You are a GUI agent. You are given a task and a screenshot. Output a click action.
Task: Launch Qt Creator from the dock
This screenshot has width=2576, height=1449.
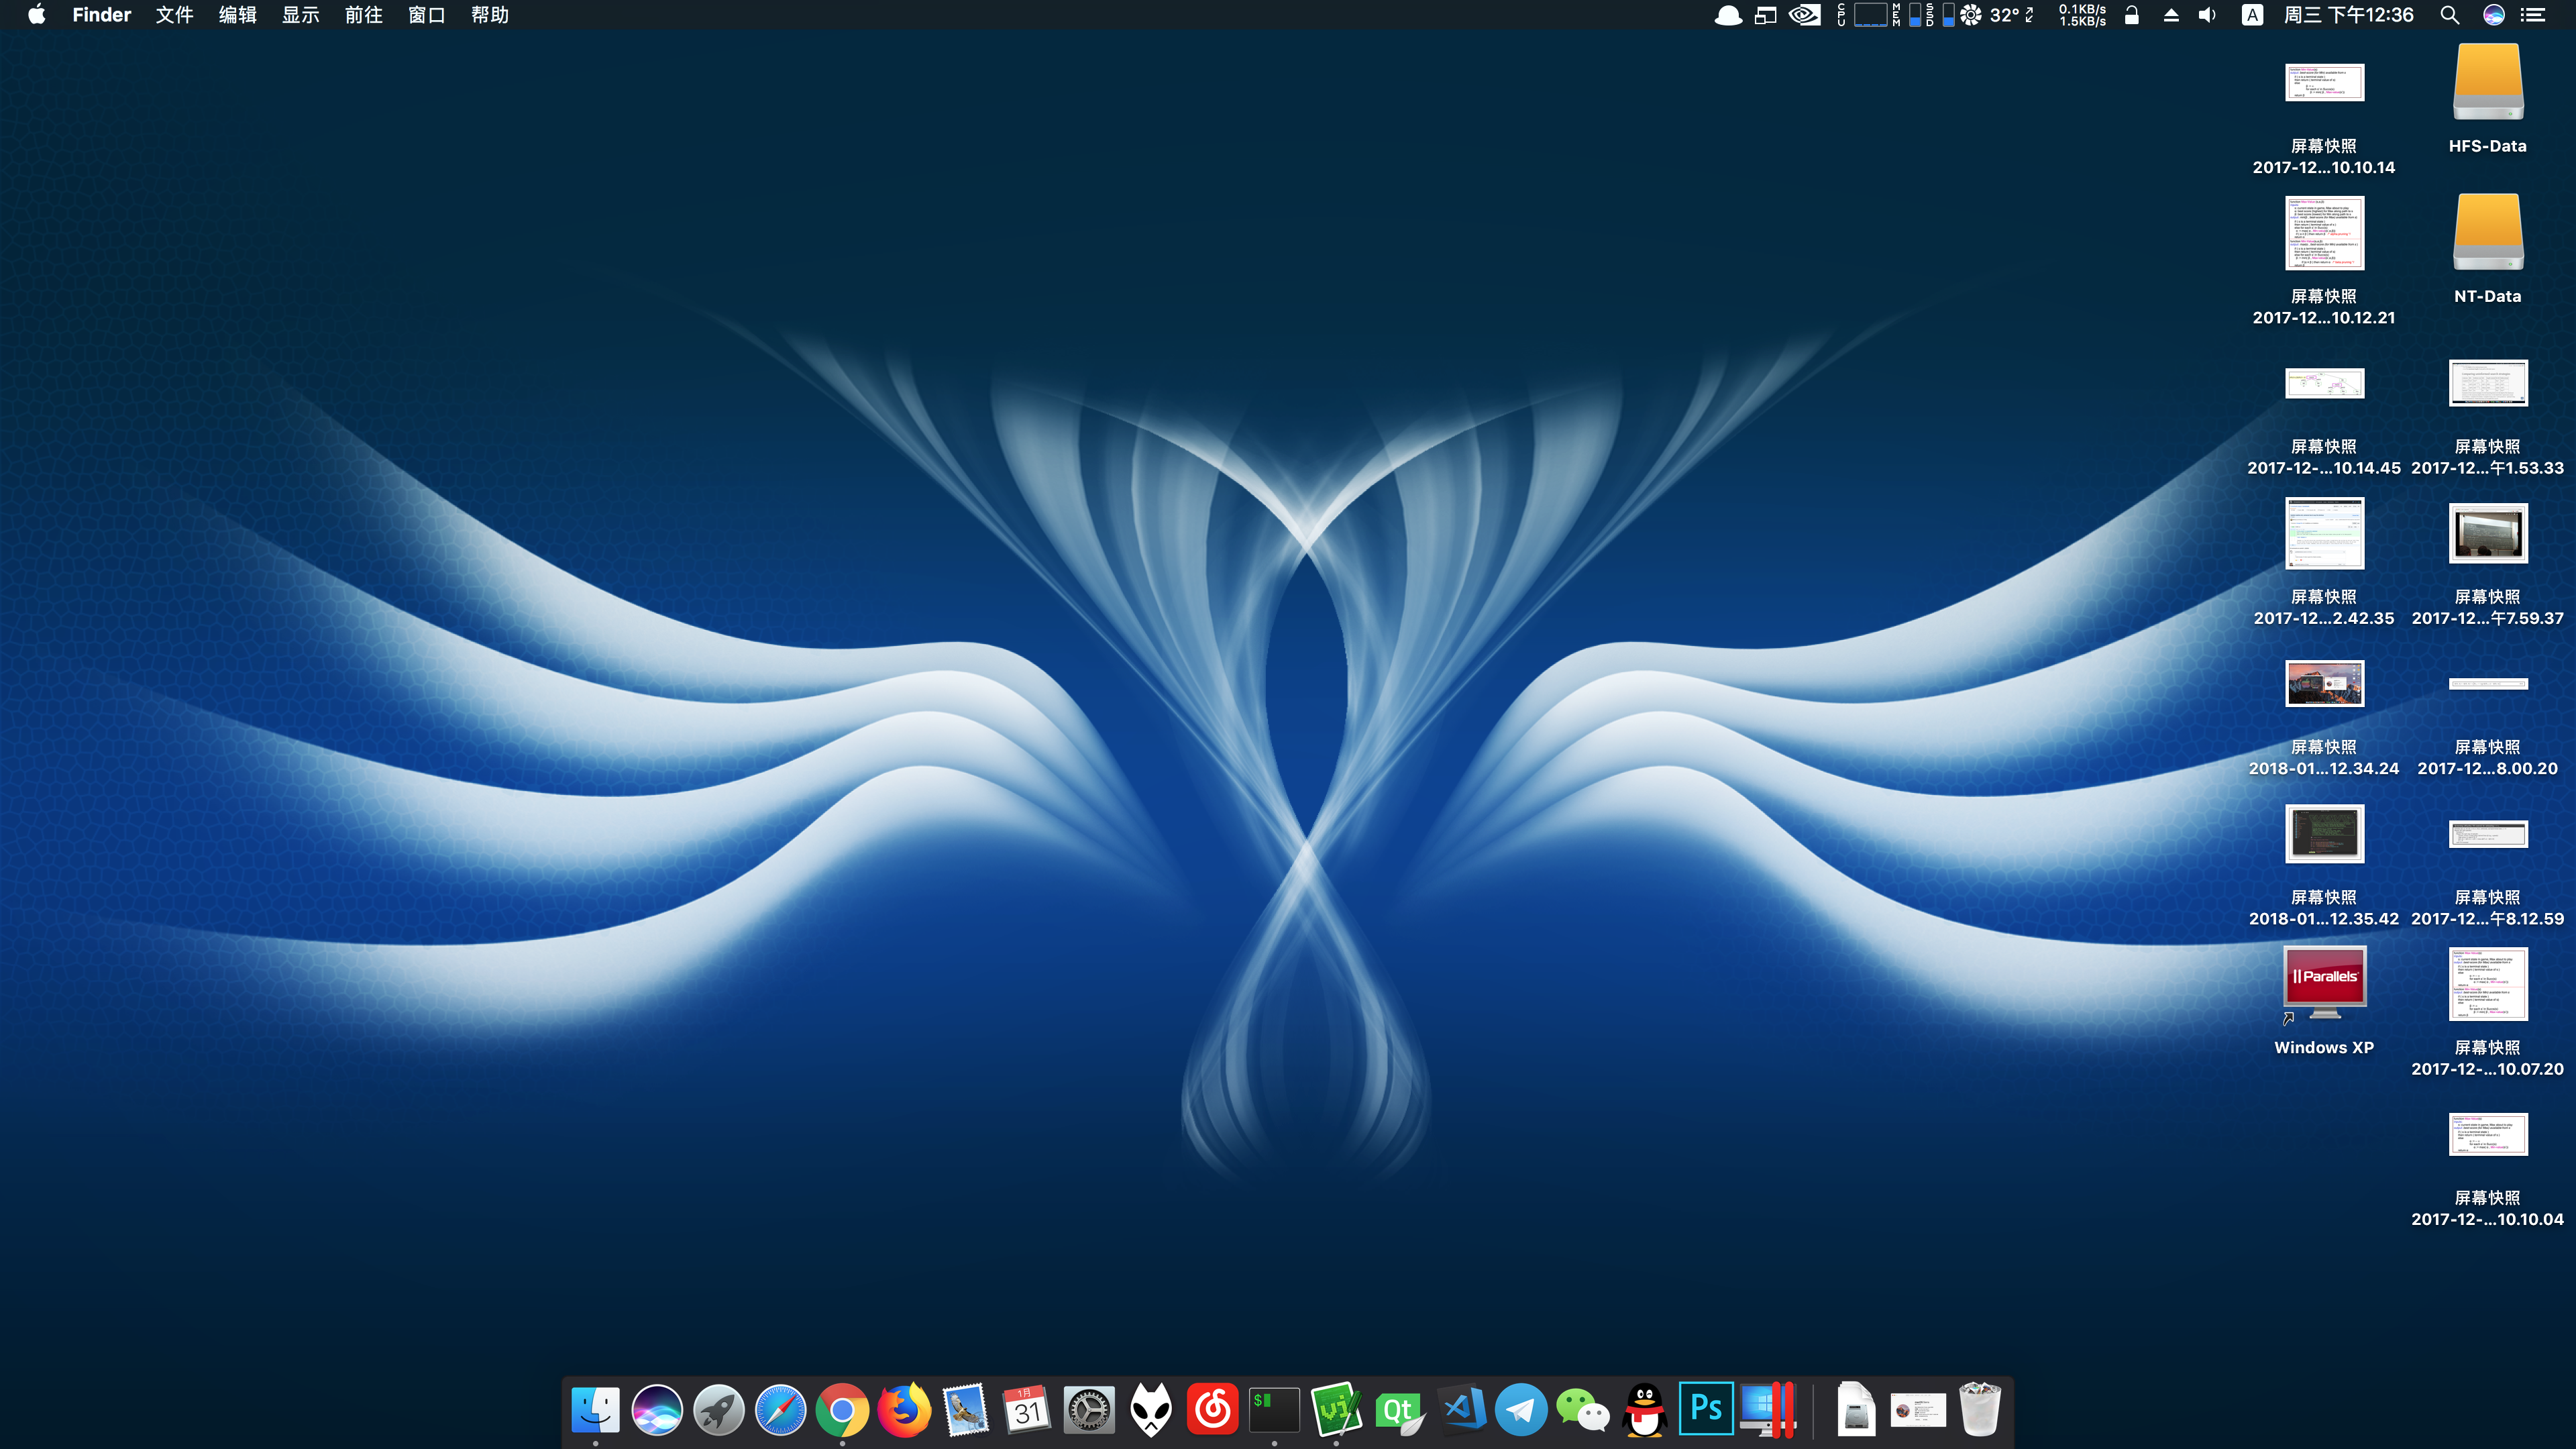(1398, 1410)
